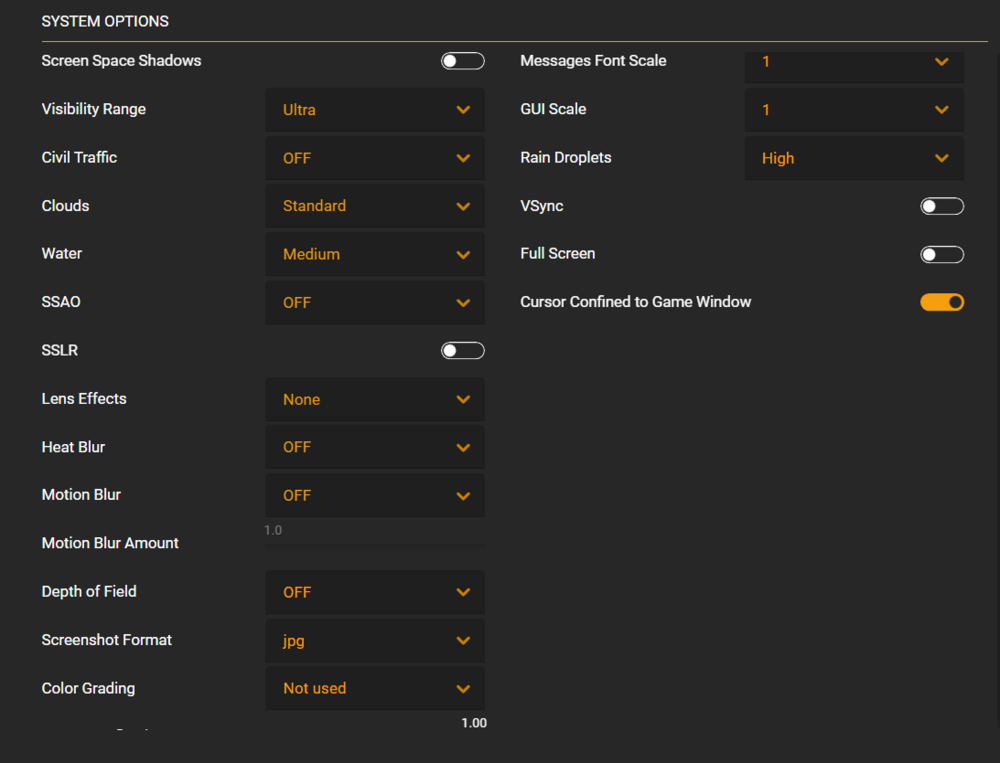Choose Screenshot Format dropdown
Screen dimensions: 1000x763
tap(374, 640)
